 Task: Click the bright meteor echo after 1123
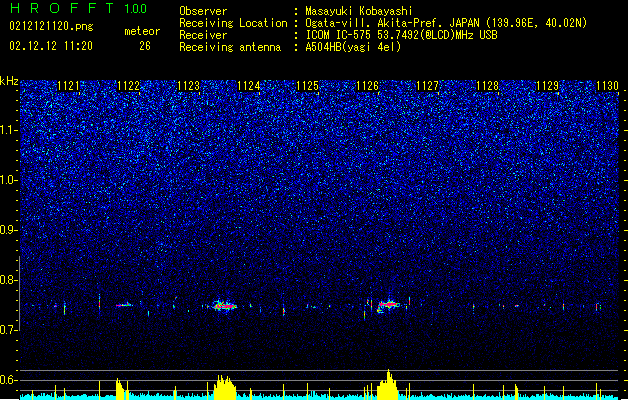pos(224,306)
